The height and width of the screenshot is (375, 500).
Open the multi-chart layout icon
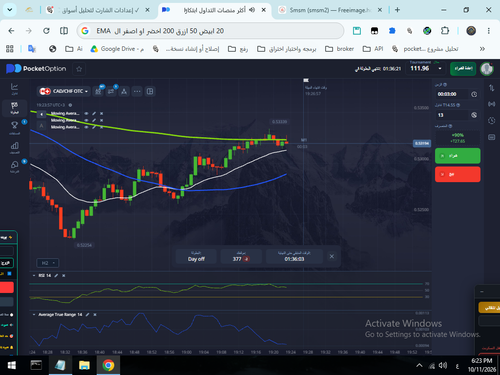click(150, 91)
